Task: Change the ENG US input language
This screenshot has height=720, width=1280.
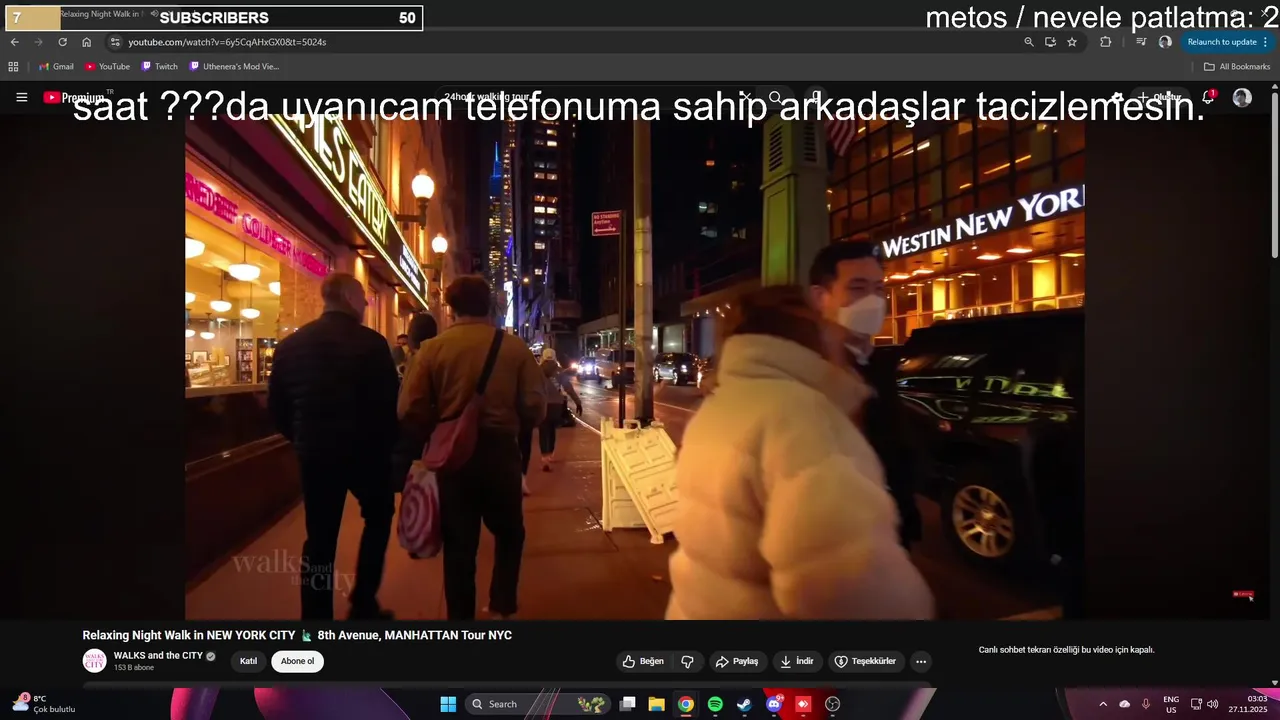Action: [1171, 704]
